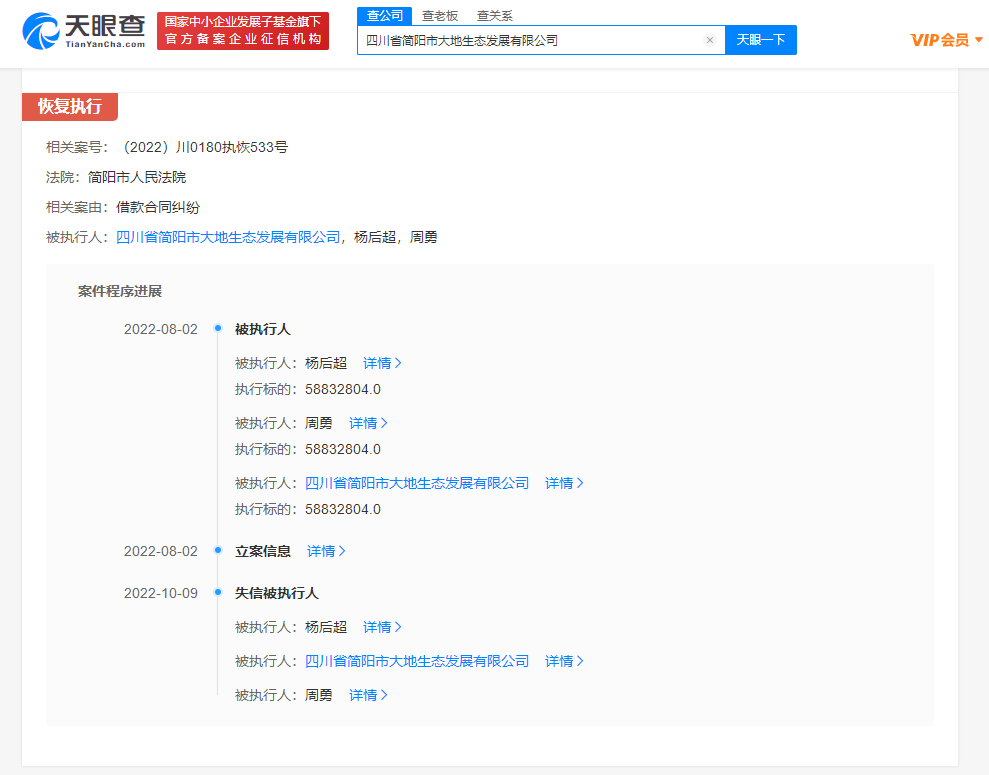Open 详情 next to 立案信息
Image resolution: width=989 pixels, height=775 pixels.
(326, 551)
